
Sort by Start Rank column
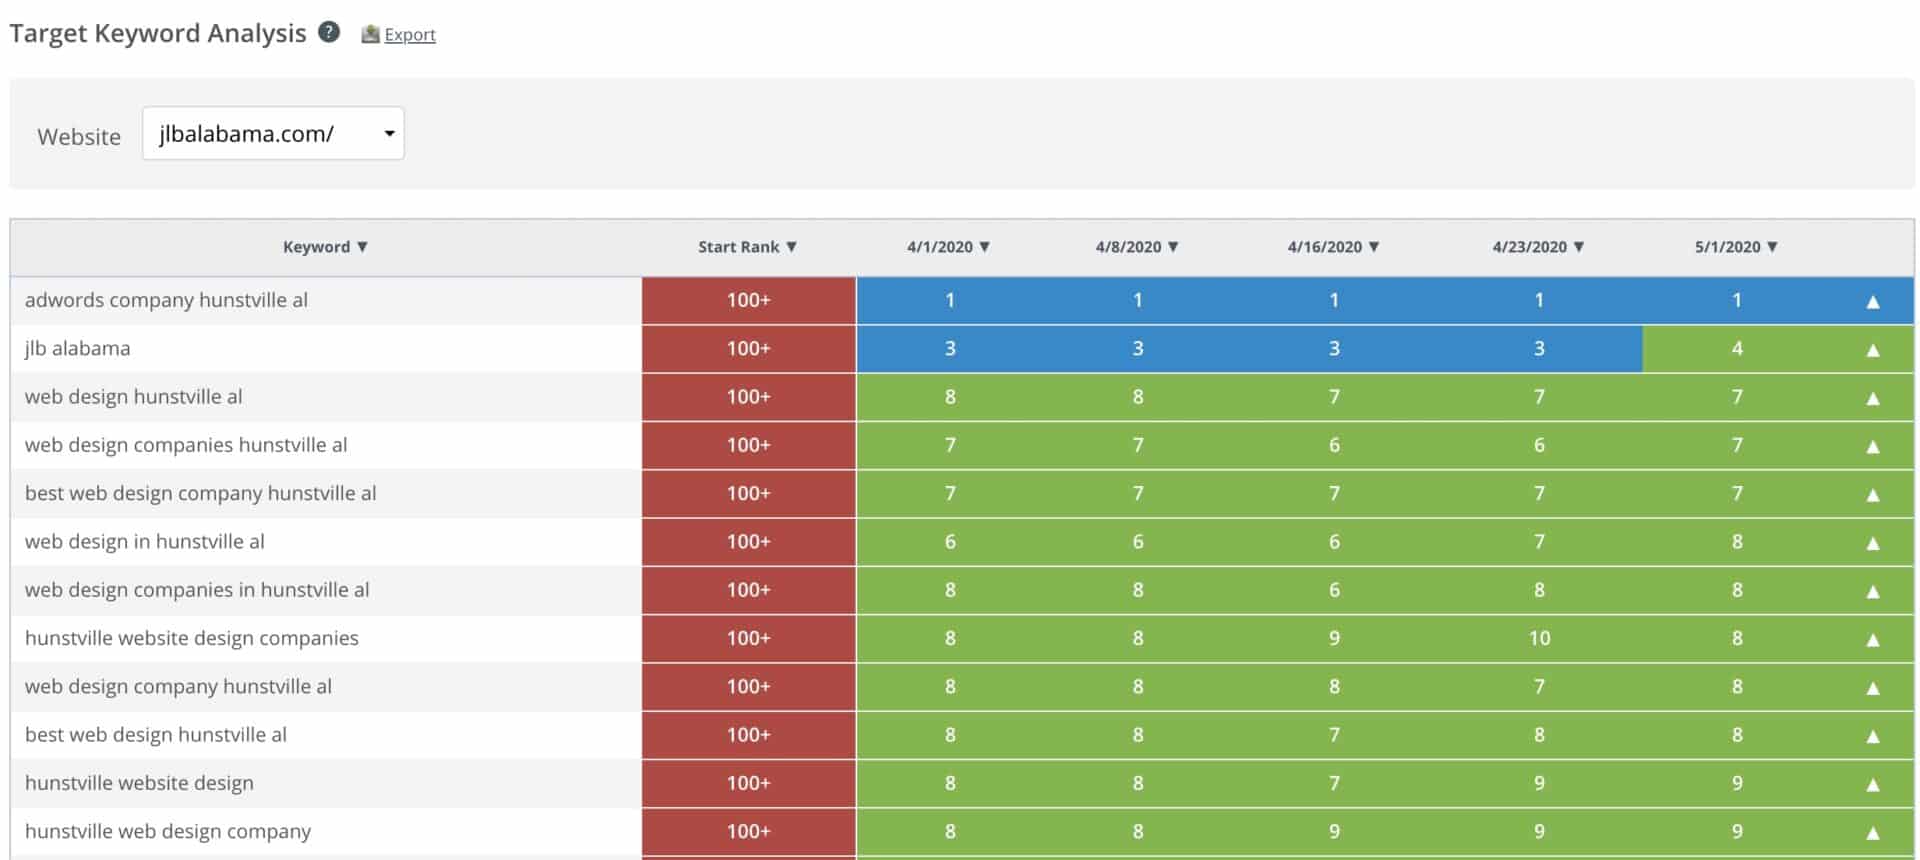coord(747,247)
